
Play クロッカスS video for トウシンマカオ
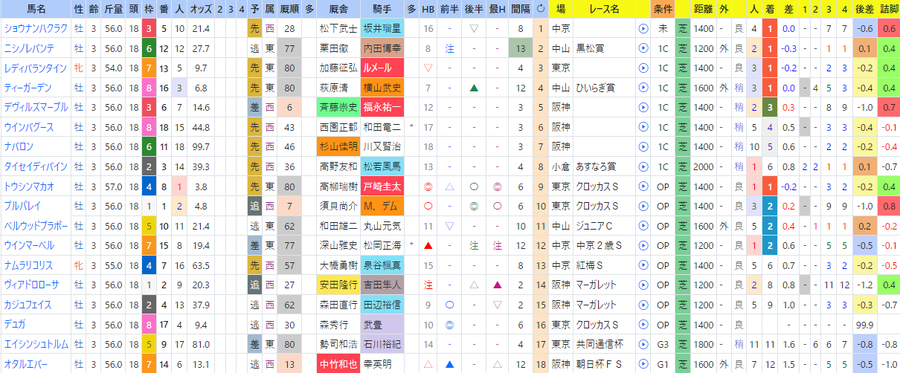(643, 186)
